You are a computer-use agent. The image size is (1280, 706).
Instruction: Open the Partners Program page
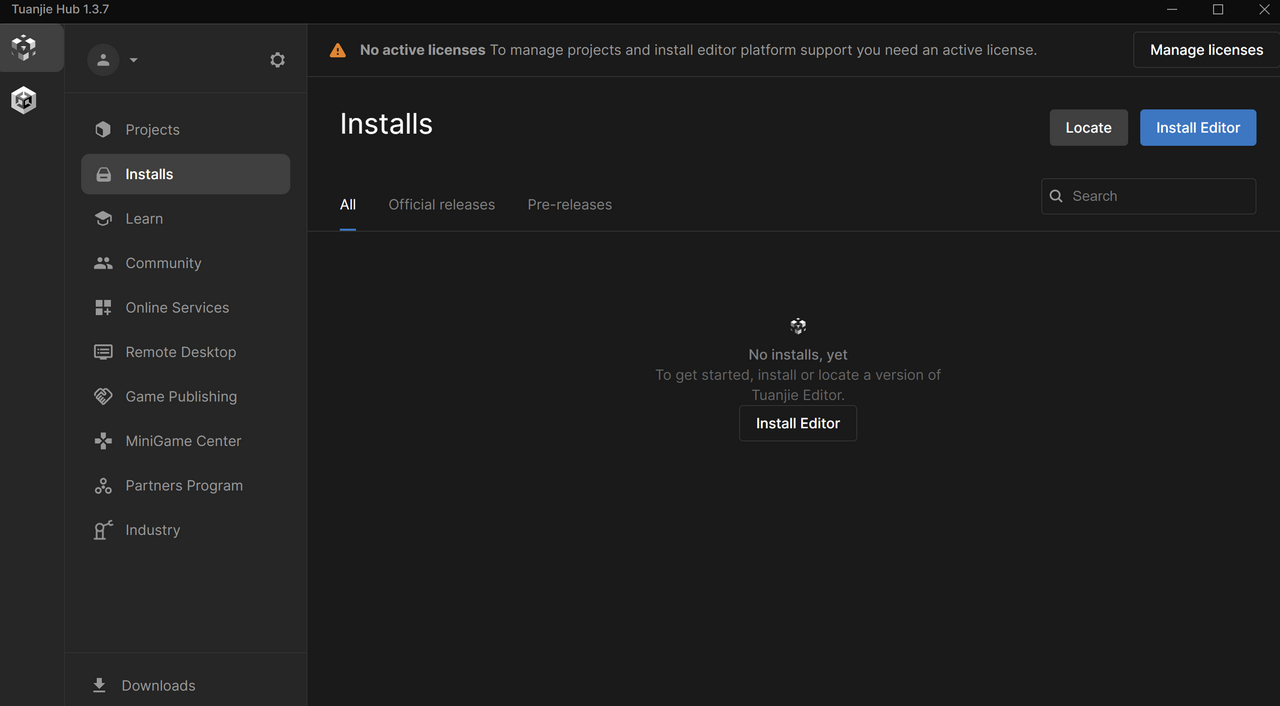184,486
